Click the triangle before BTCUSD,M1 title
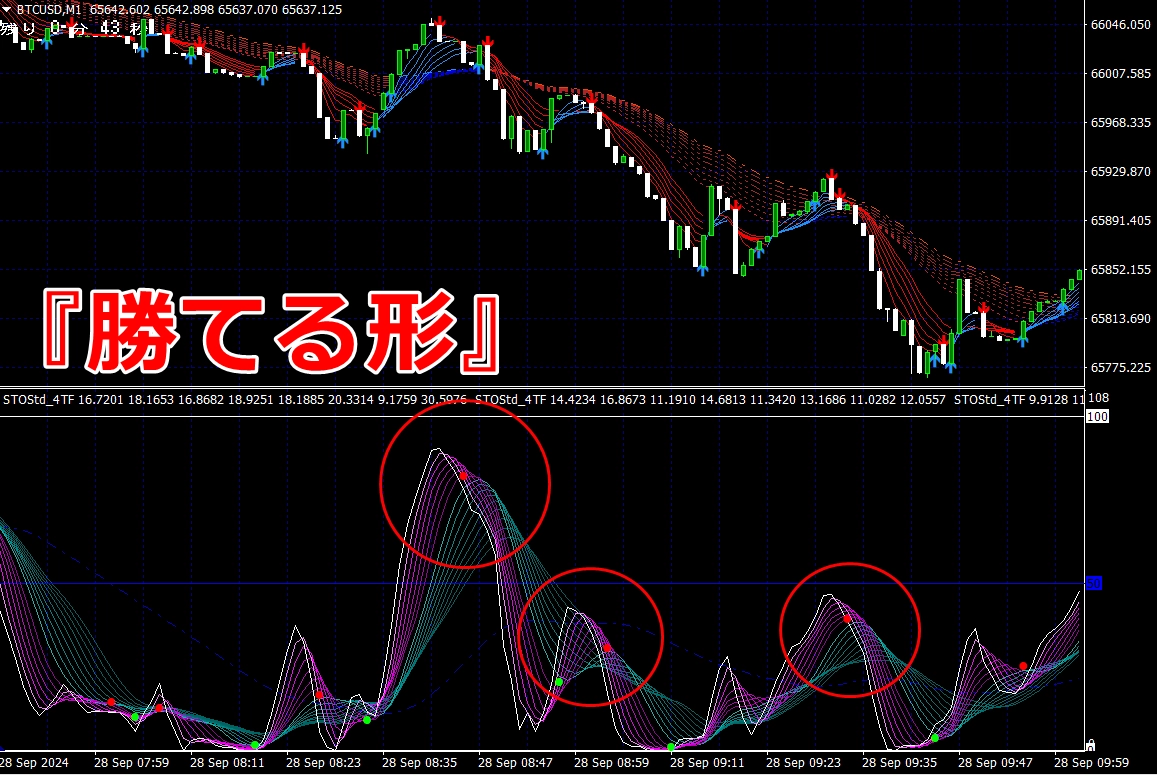The height and width of the screenshot is (776, 1157). point(7,10)
